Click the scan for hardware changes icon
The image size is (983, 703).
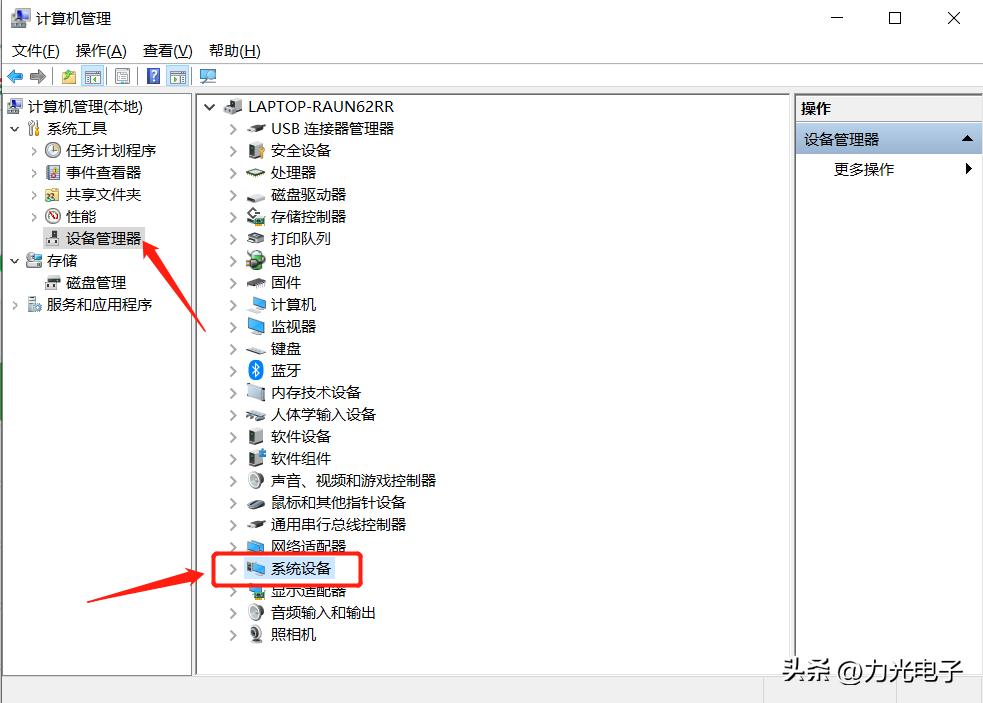tap(208, 76)
